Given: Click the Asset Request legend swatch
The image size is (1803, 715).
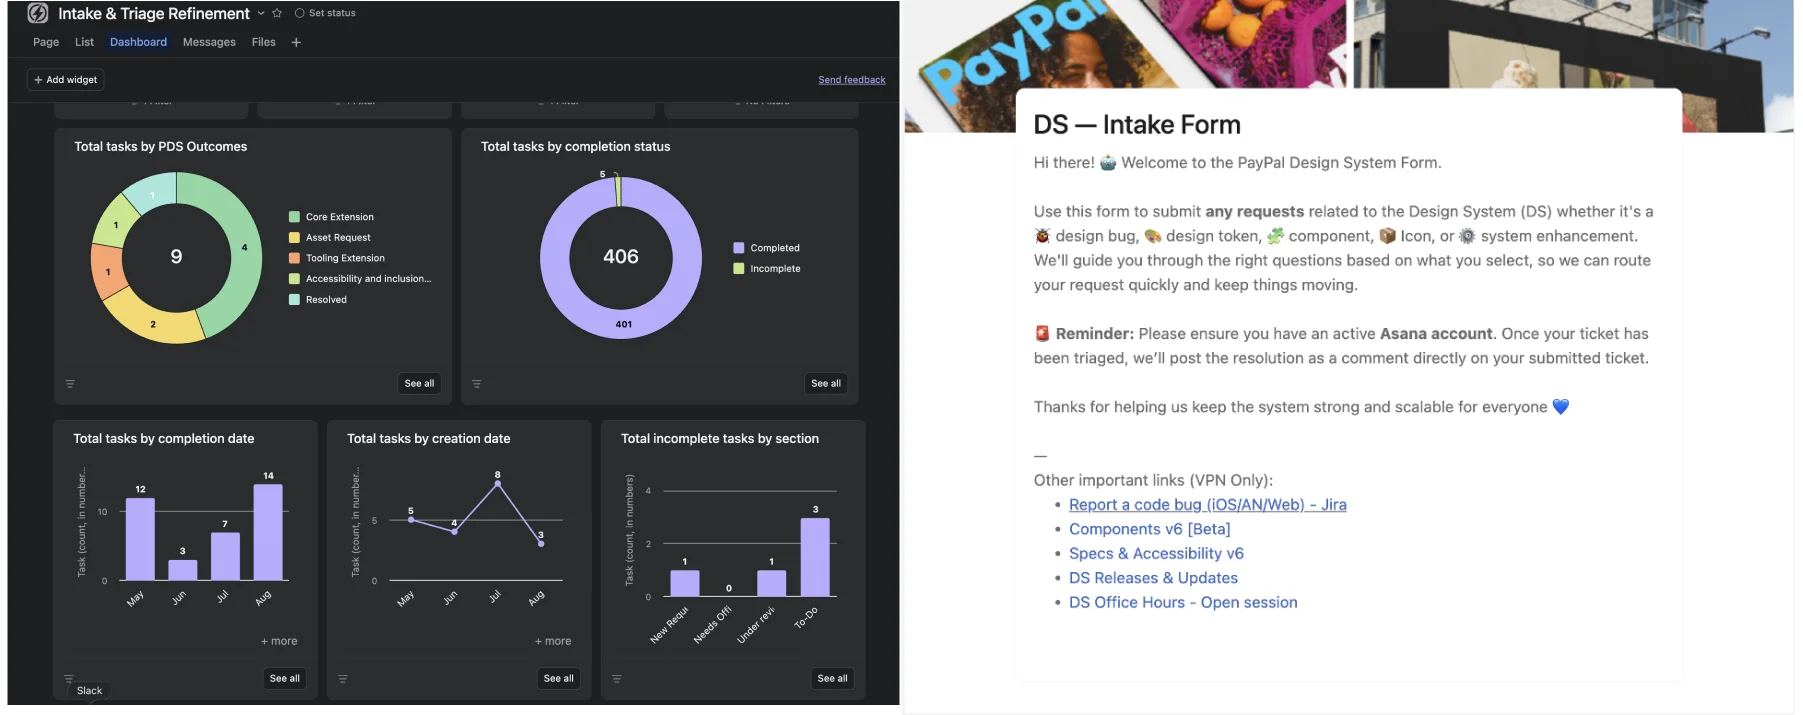Looking at the screenshot, I should coord(294,238).
